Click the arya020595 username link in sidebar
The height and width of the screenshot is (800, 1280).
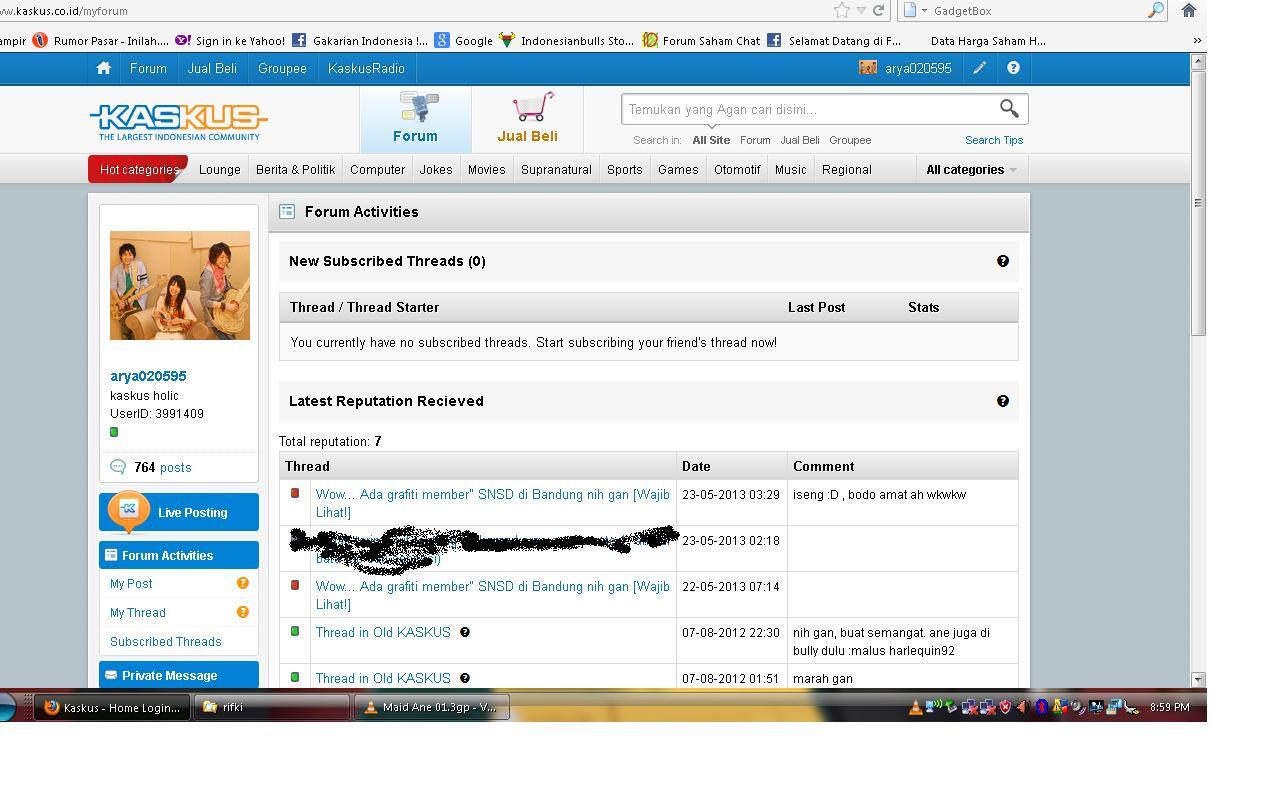[x=148, y=376]
